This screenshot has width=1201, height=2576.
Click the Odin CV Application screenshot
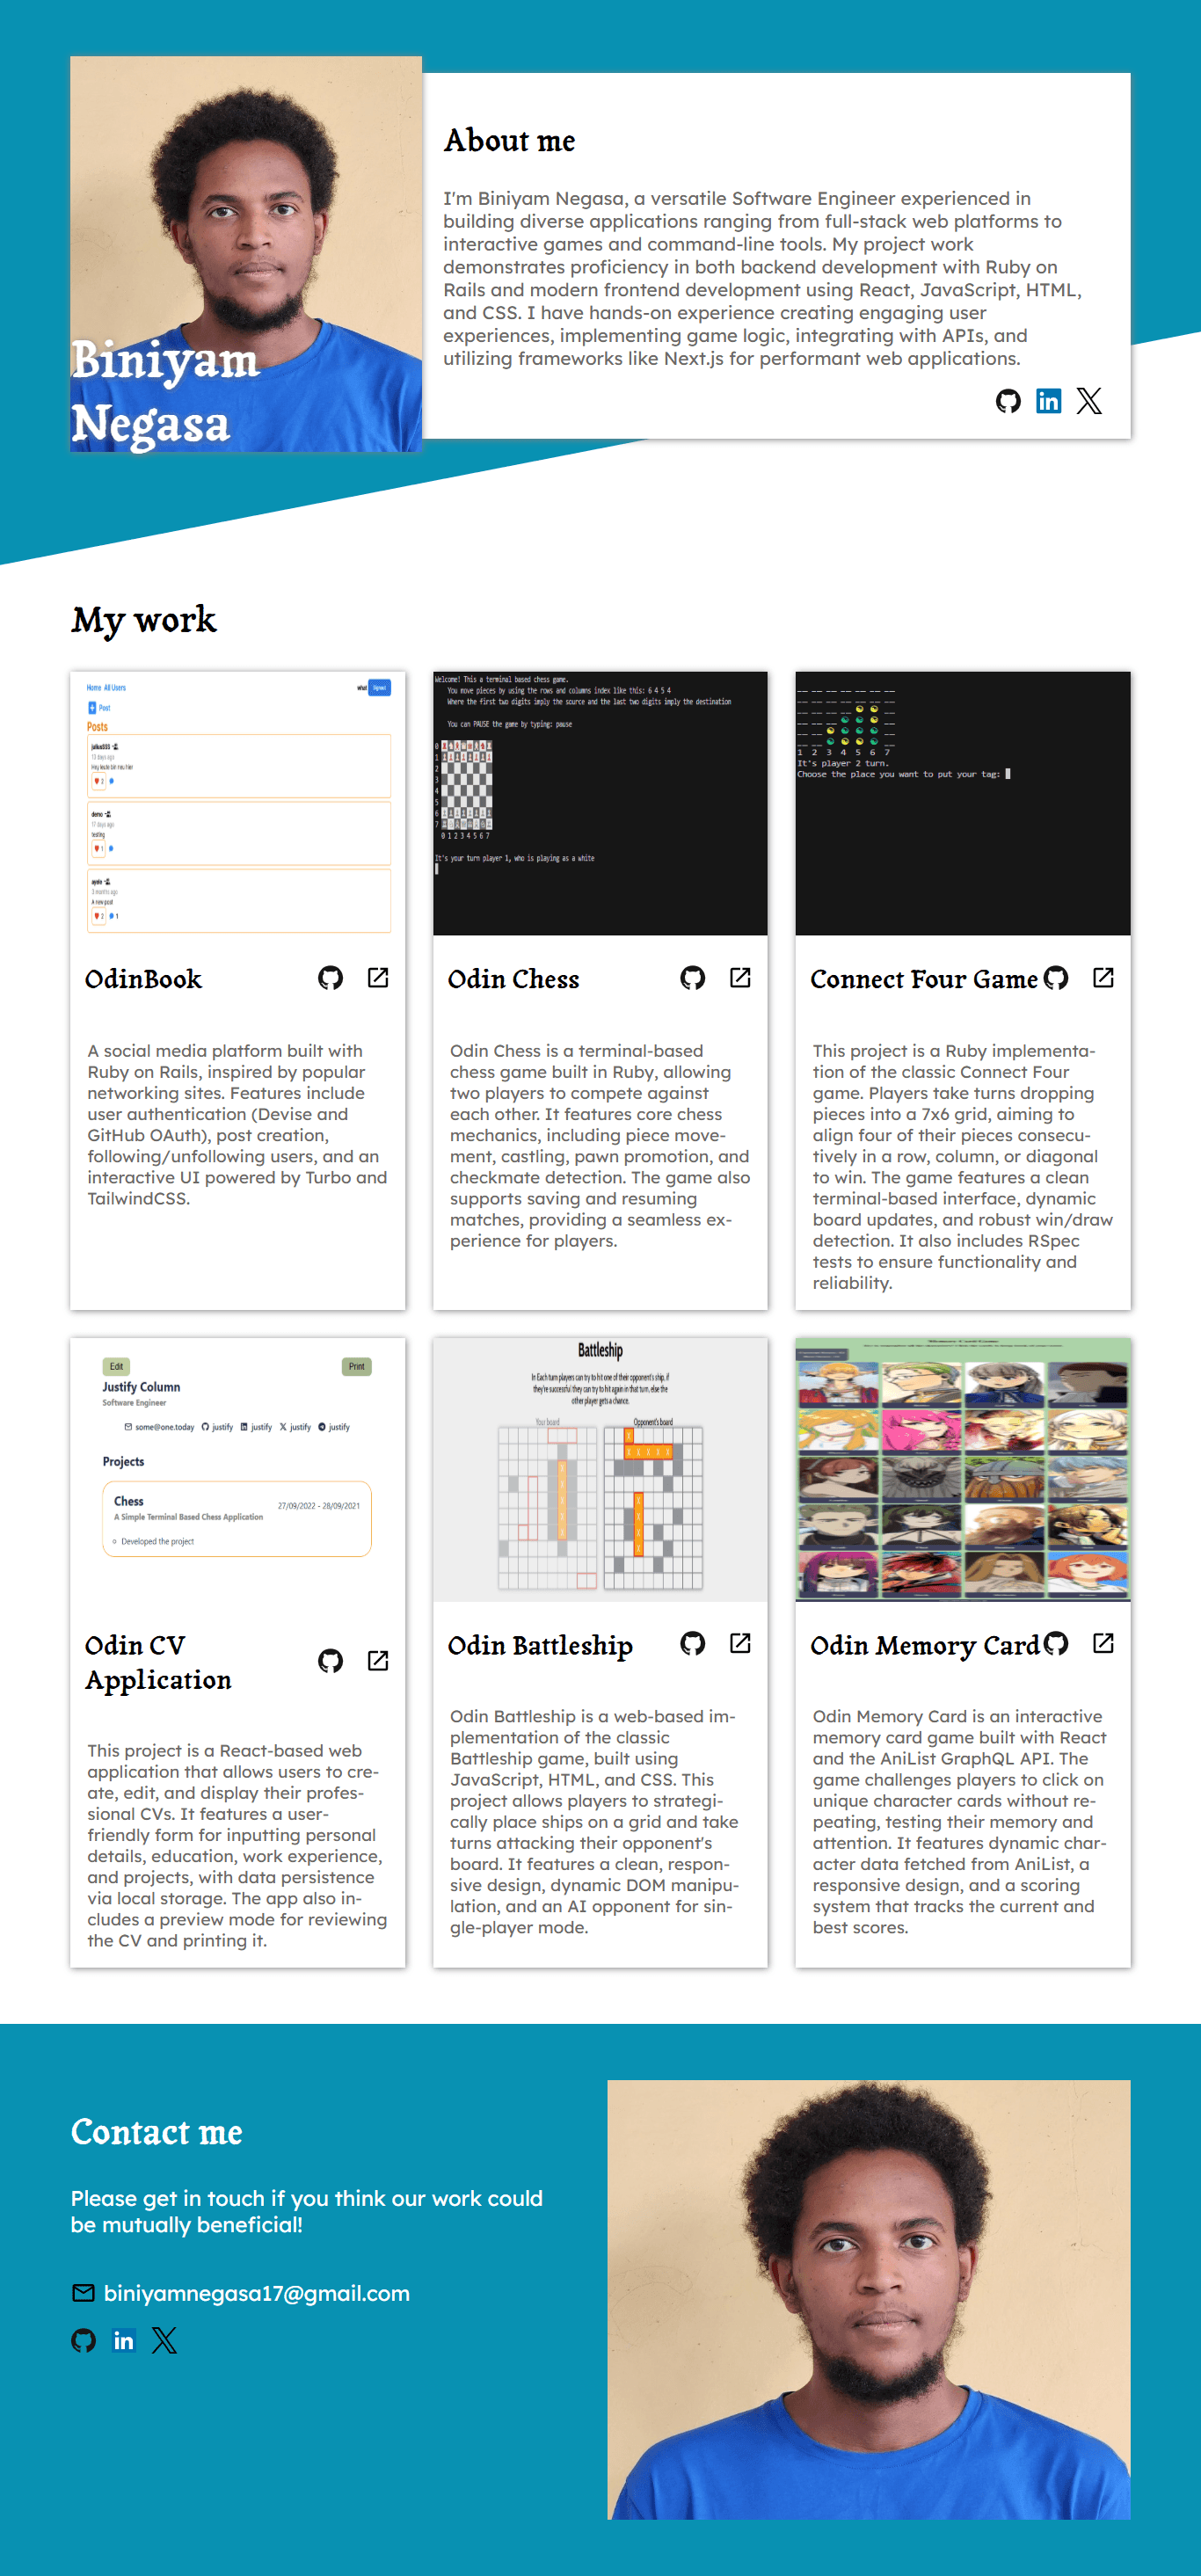[x=238, y=1469]
